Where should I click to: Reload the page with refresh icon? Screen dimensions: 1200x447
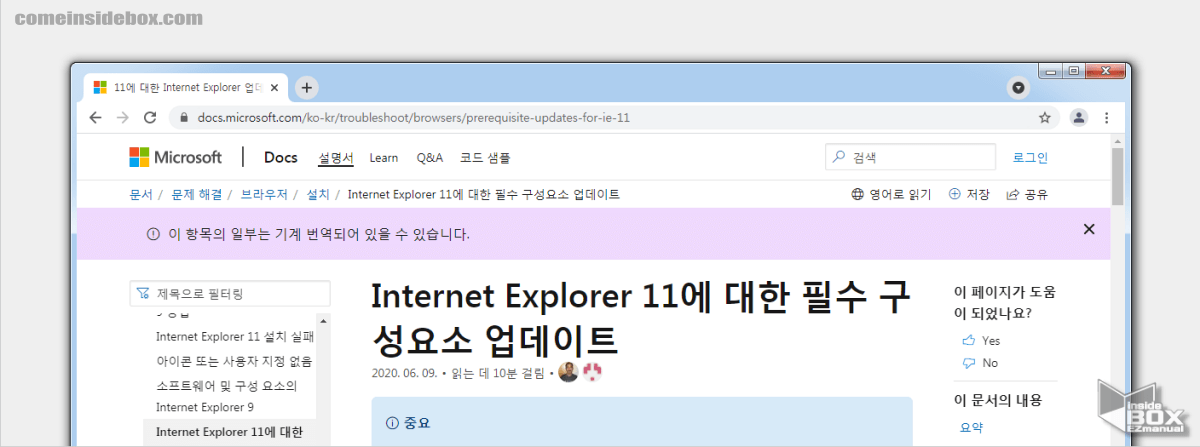coord(150,117)
